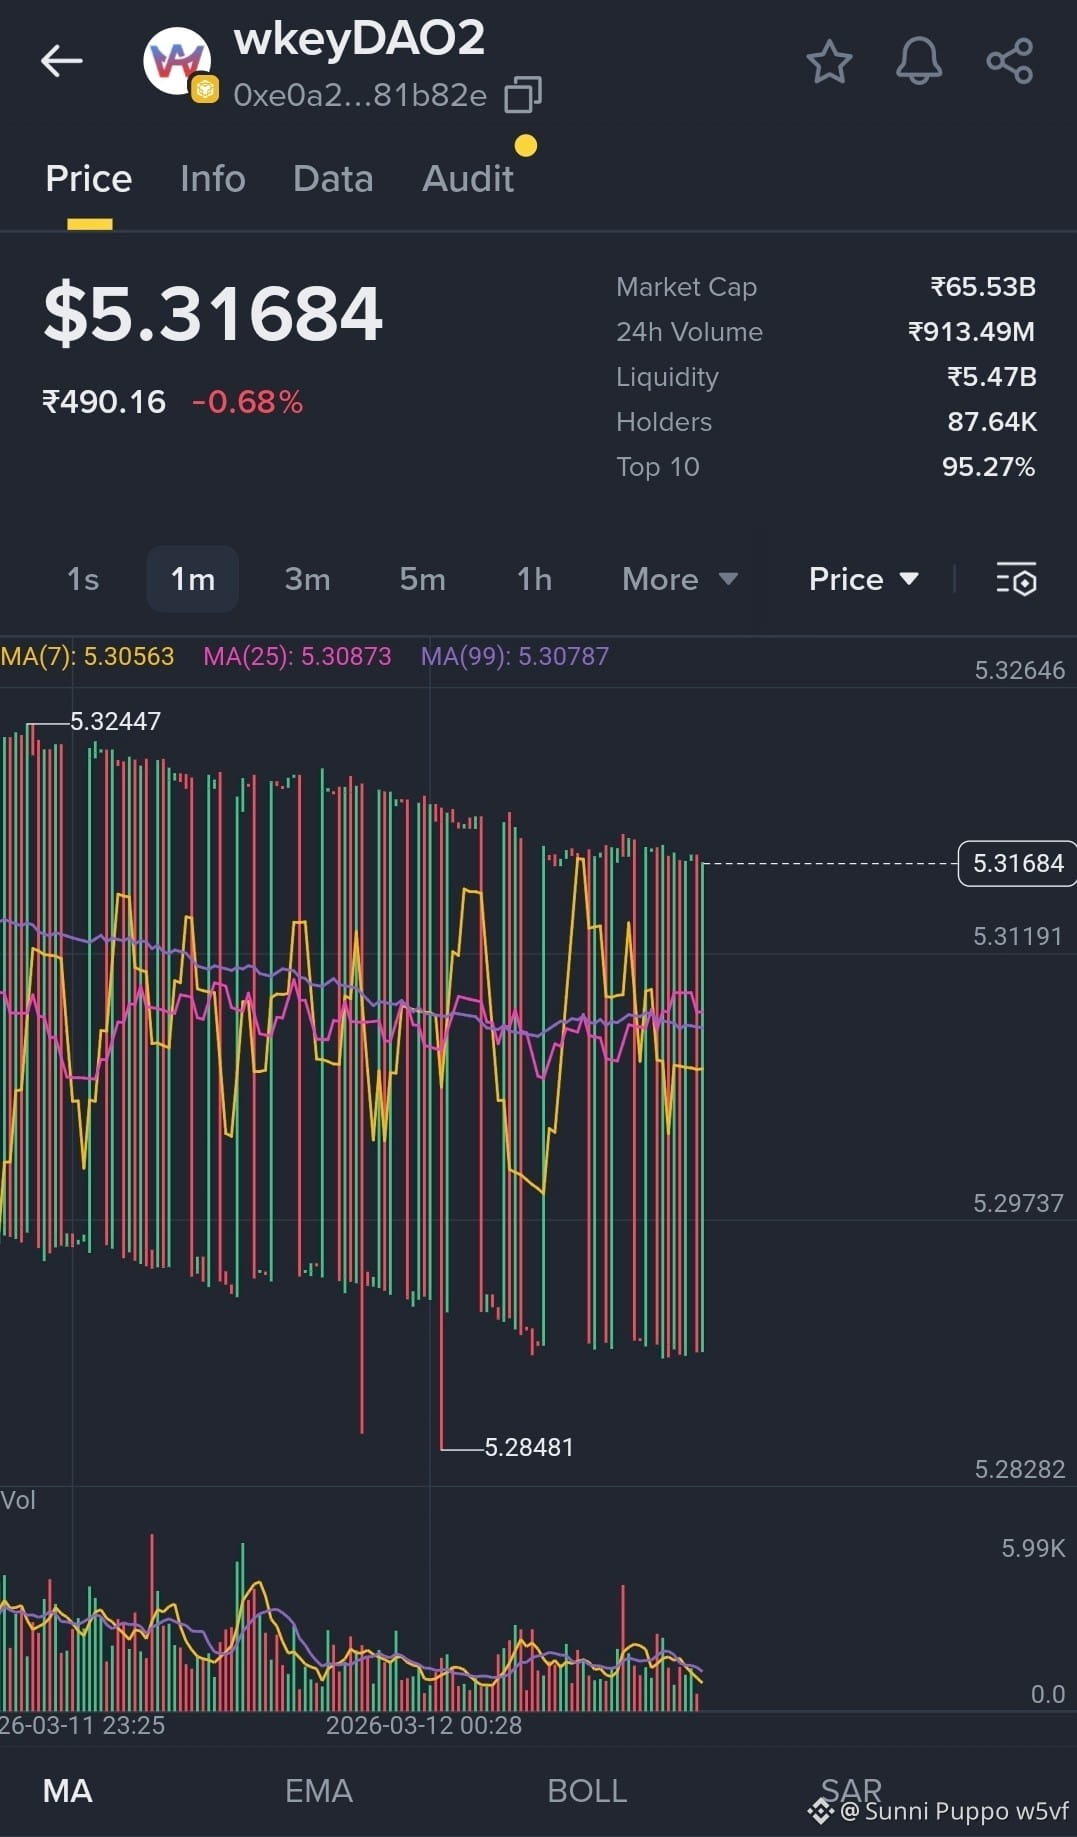The width and height of the screenshot is (1077, 1837).
Task: Share this token with share icon
Action: (1010, 62)
